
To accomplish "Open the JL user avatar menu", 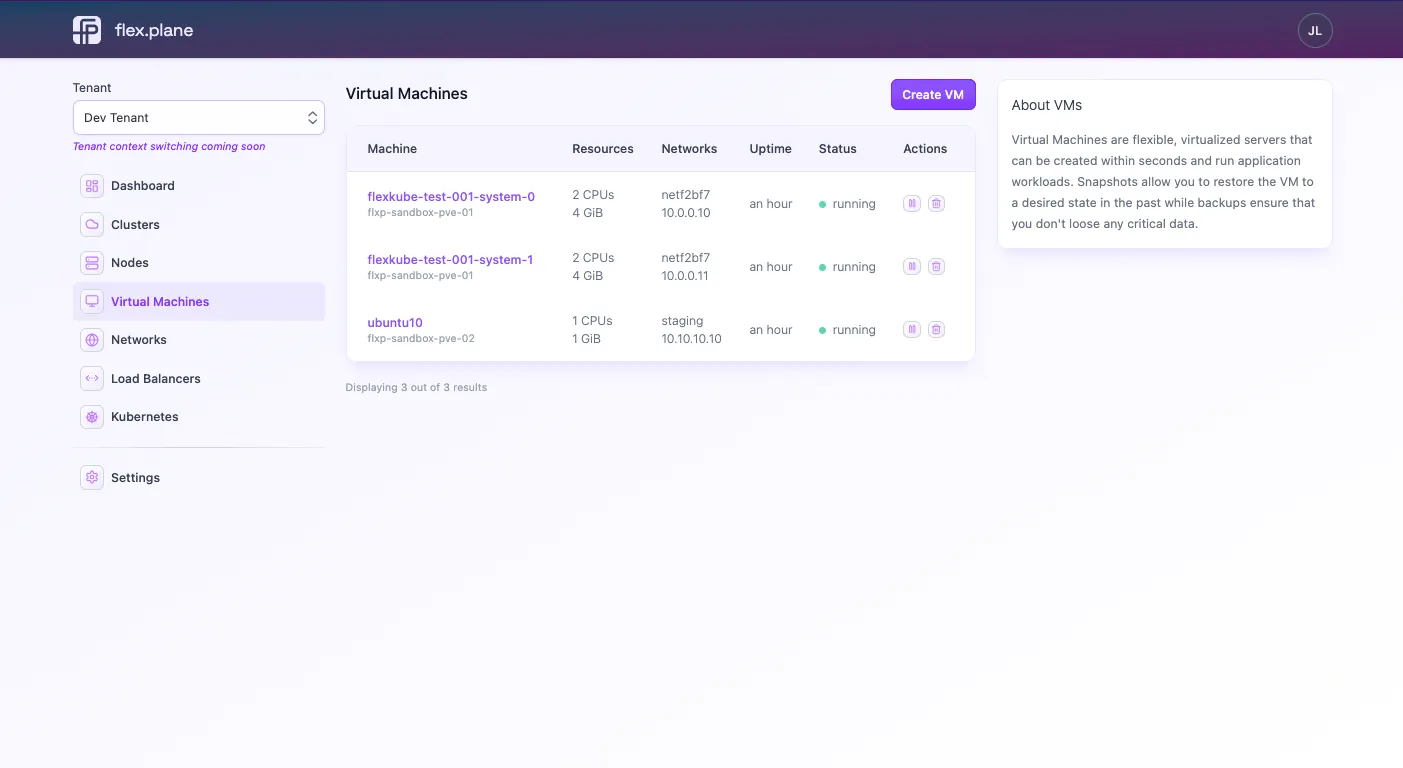I will 1315,31.
